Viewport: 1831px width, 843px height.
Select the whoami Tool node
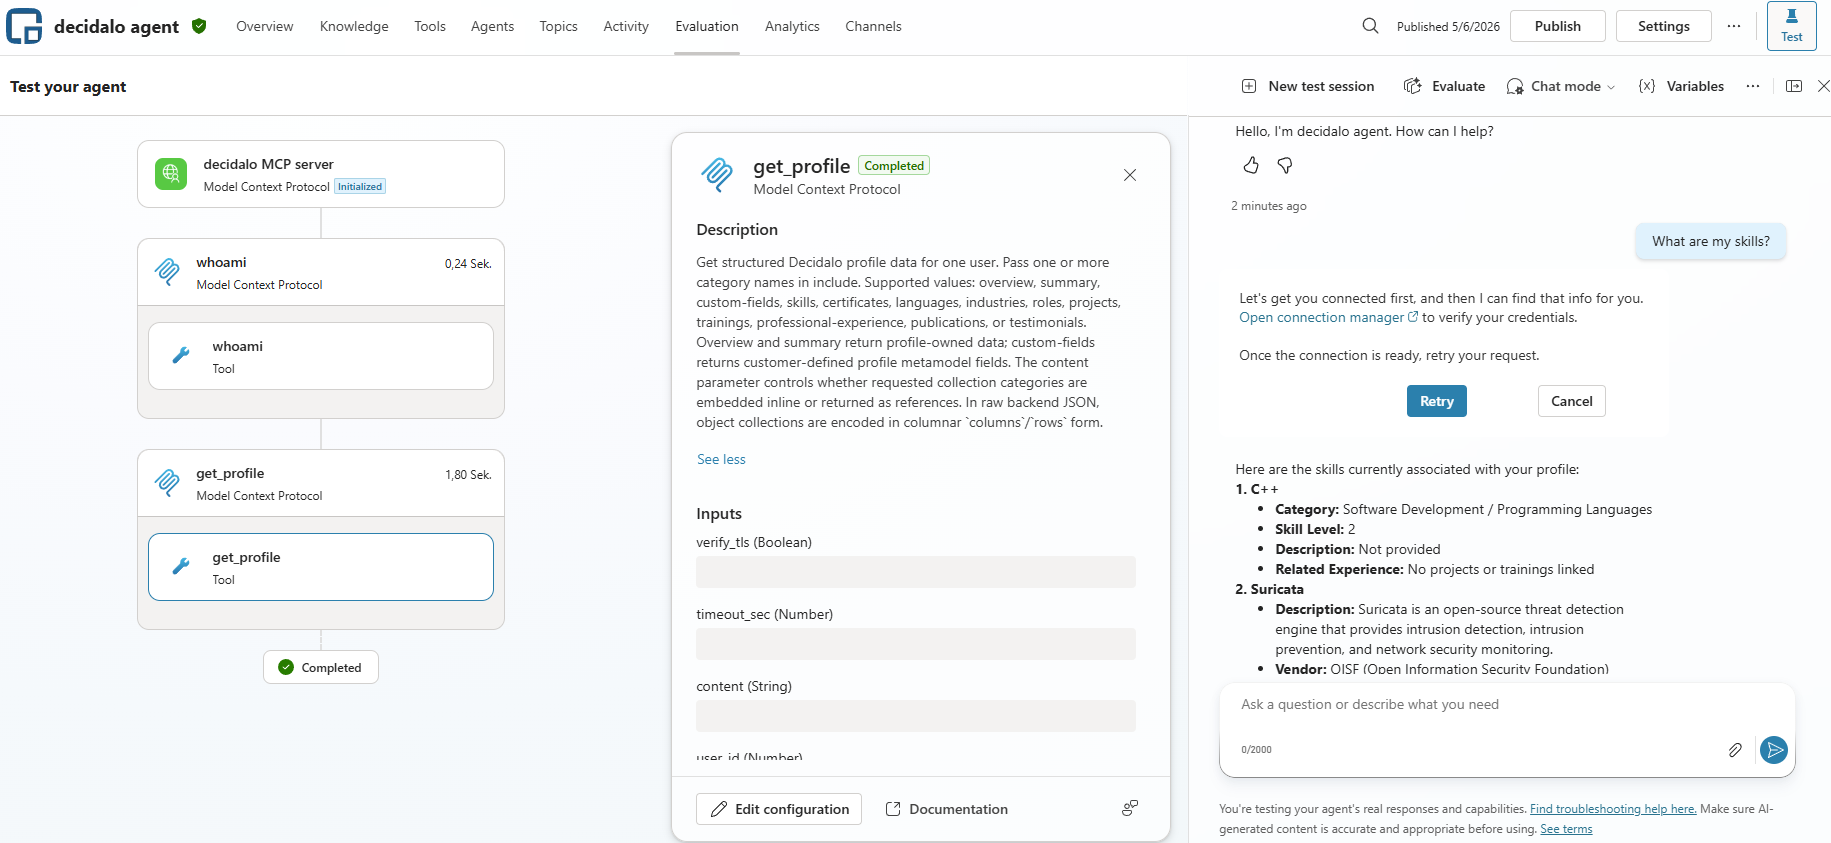[x=321, y=356]
